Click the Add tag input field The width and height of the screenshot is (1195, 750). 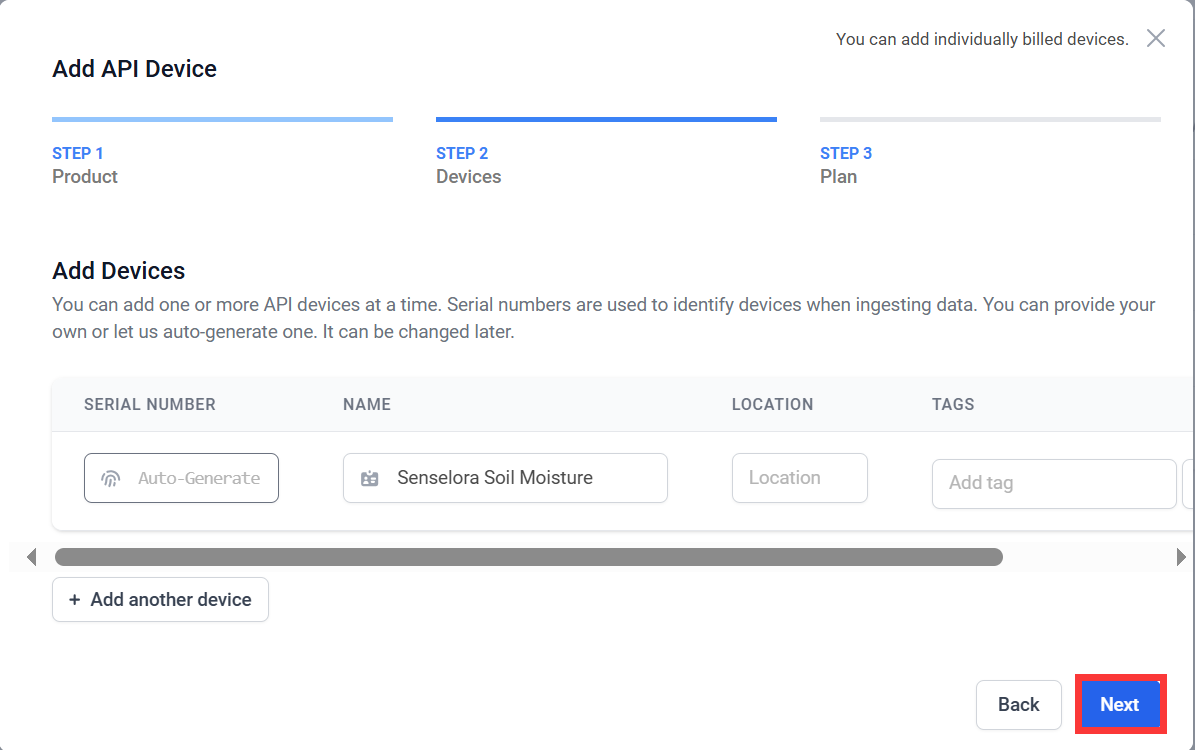click(1054, 483)
